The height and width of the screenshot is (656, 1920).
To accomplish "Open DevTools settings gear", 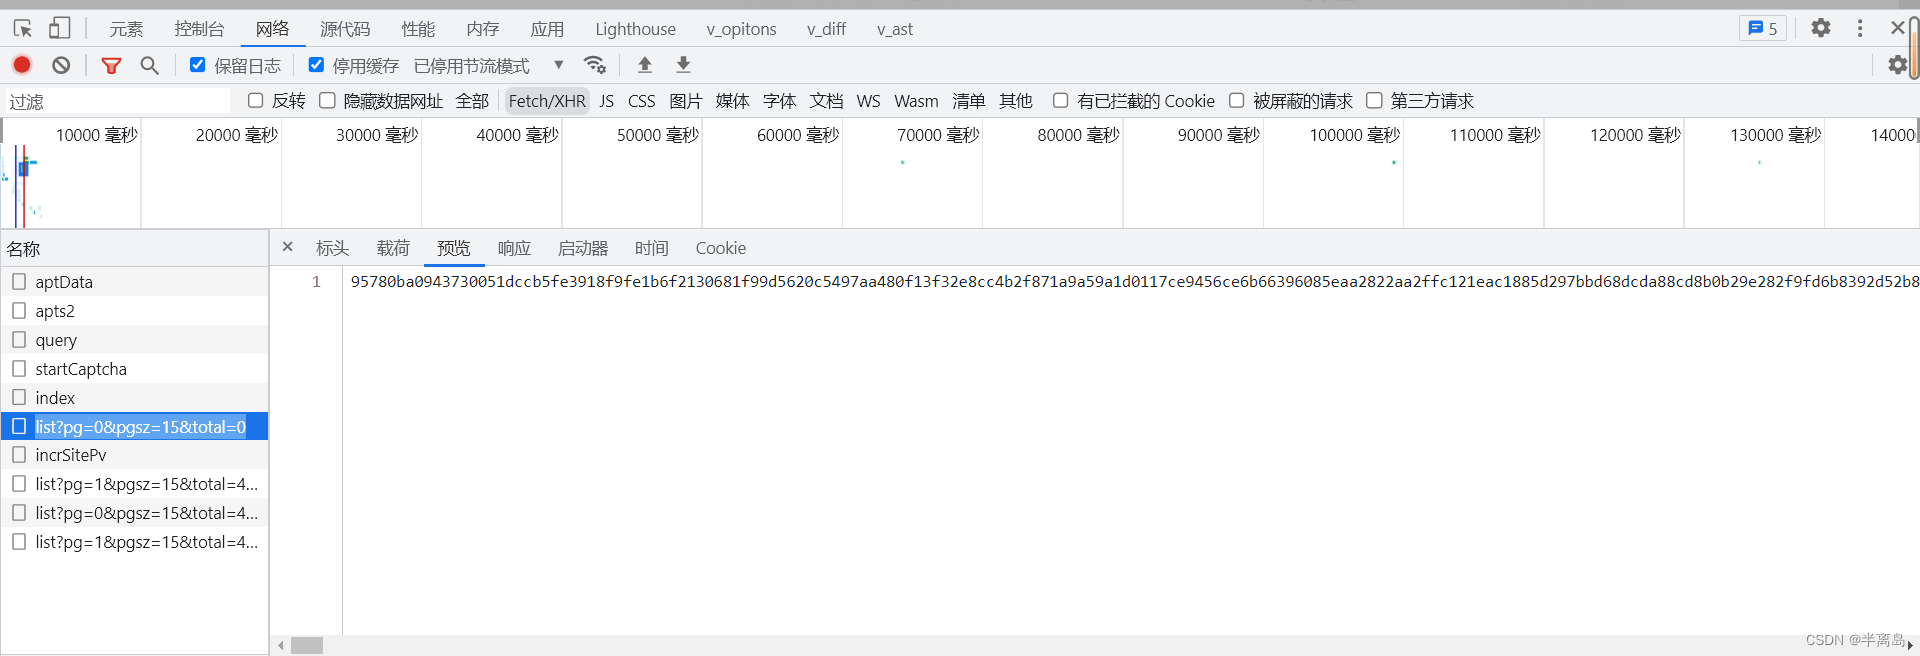I will point(1821,28).
